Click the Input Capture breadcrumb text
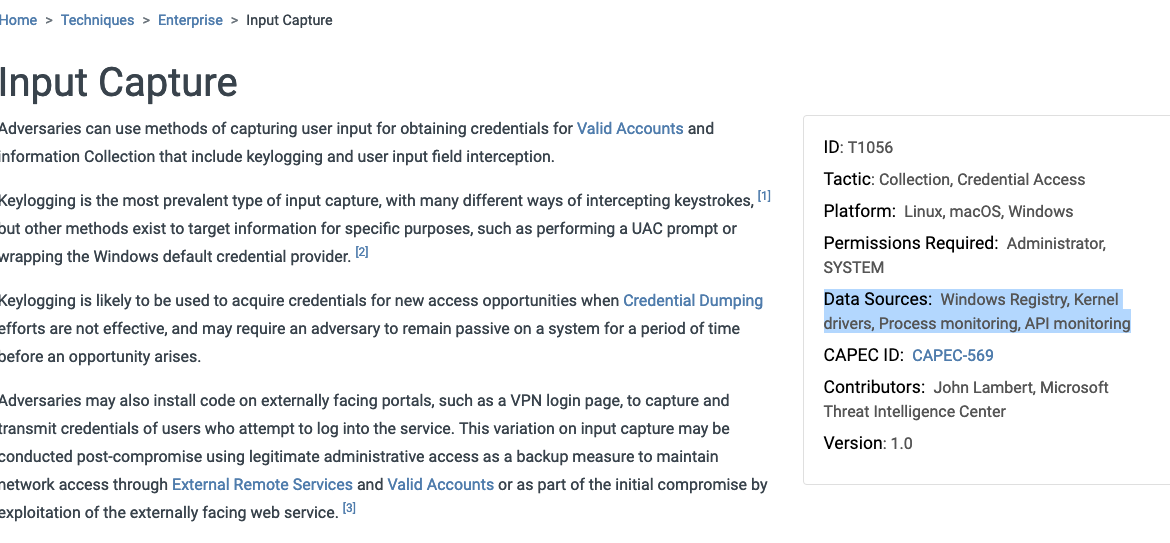 tap(289, 20)
